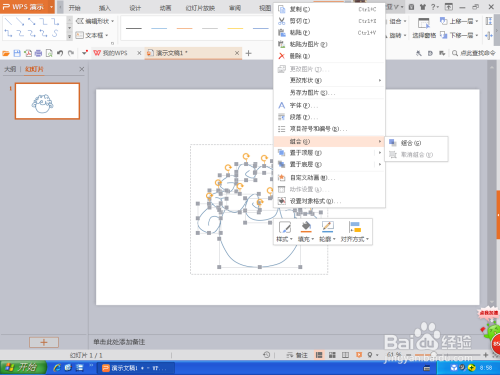500x375 pixels.
Task: Select slide 1 thumbnail
Action: click(x=47, y=101)
